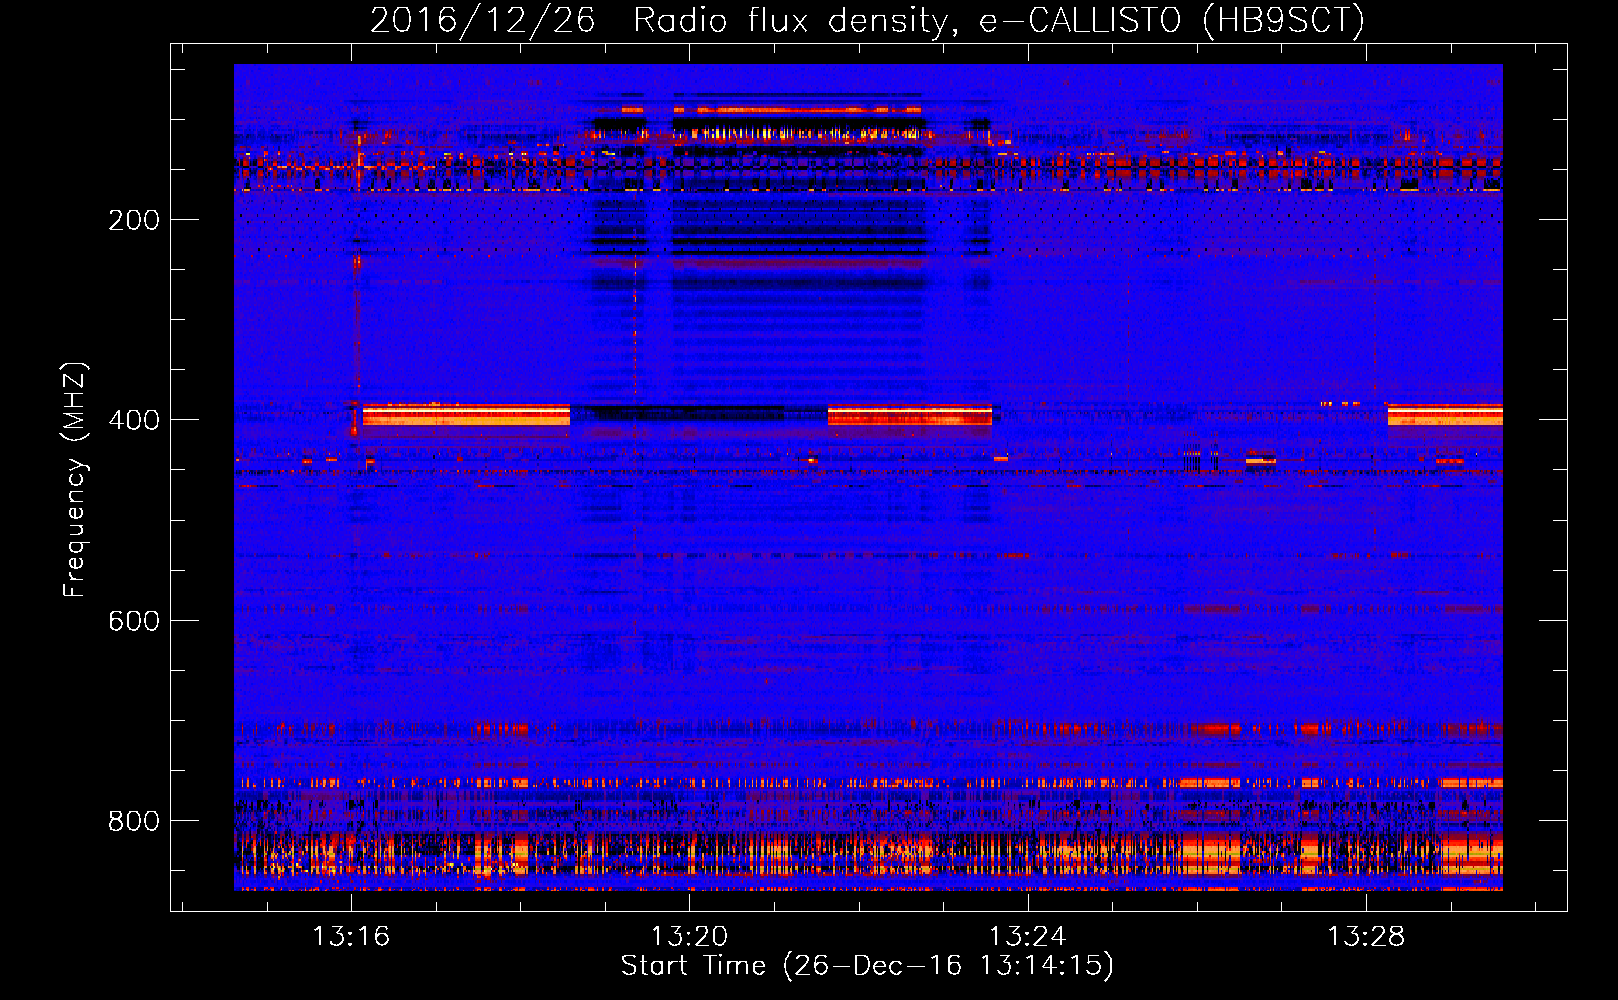Click the 13:16 time tick label
The image size is (1618, 1000).
351,936
